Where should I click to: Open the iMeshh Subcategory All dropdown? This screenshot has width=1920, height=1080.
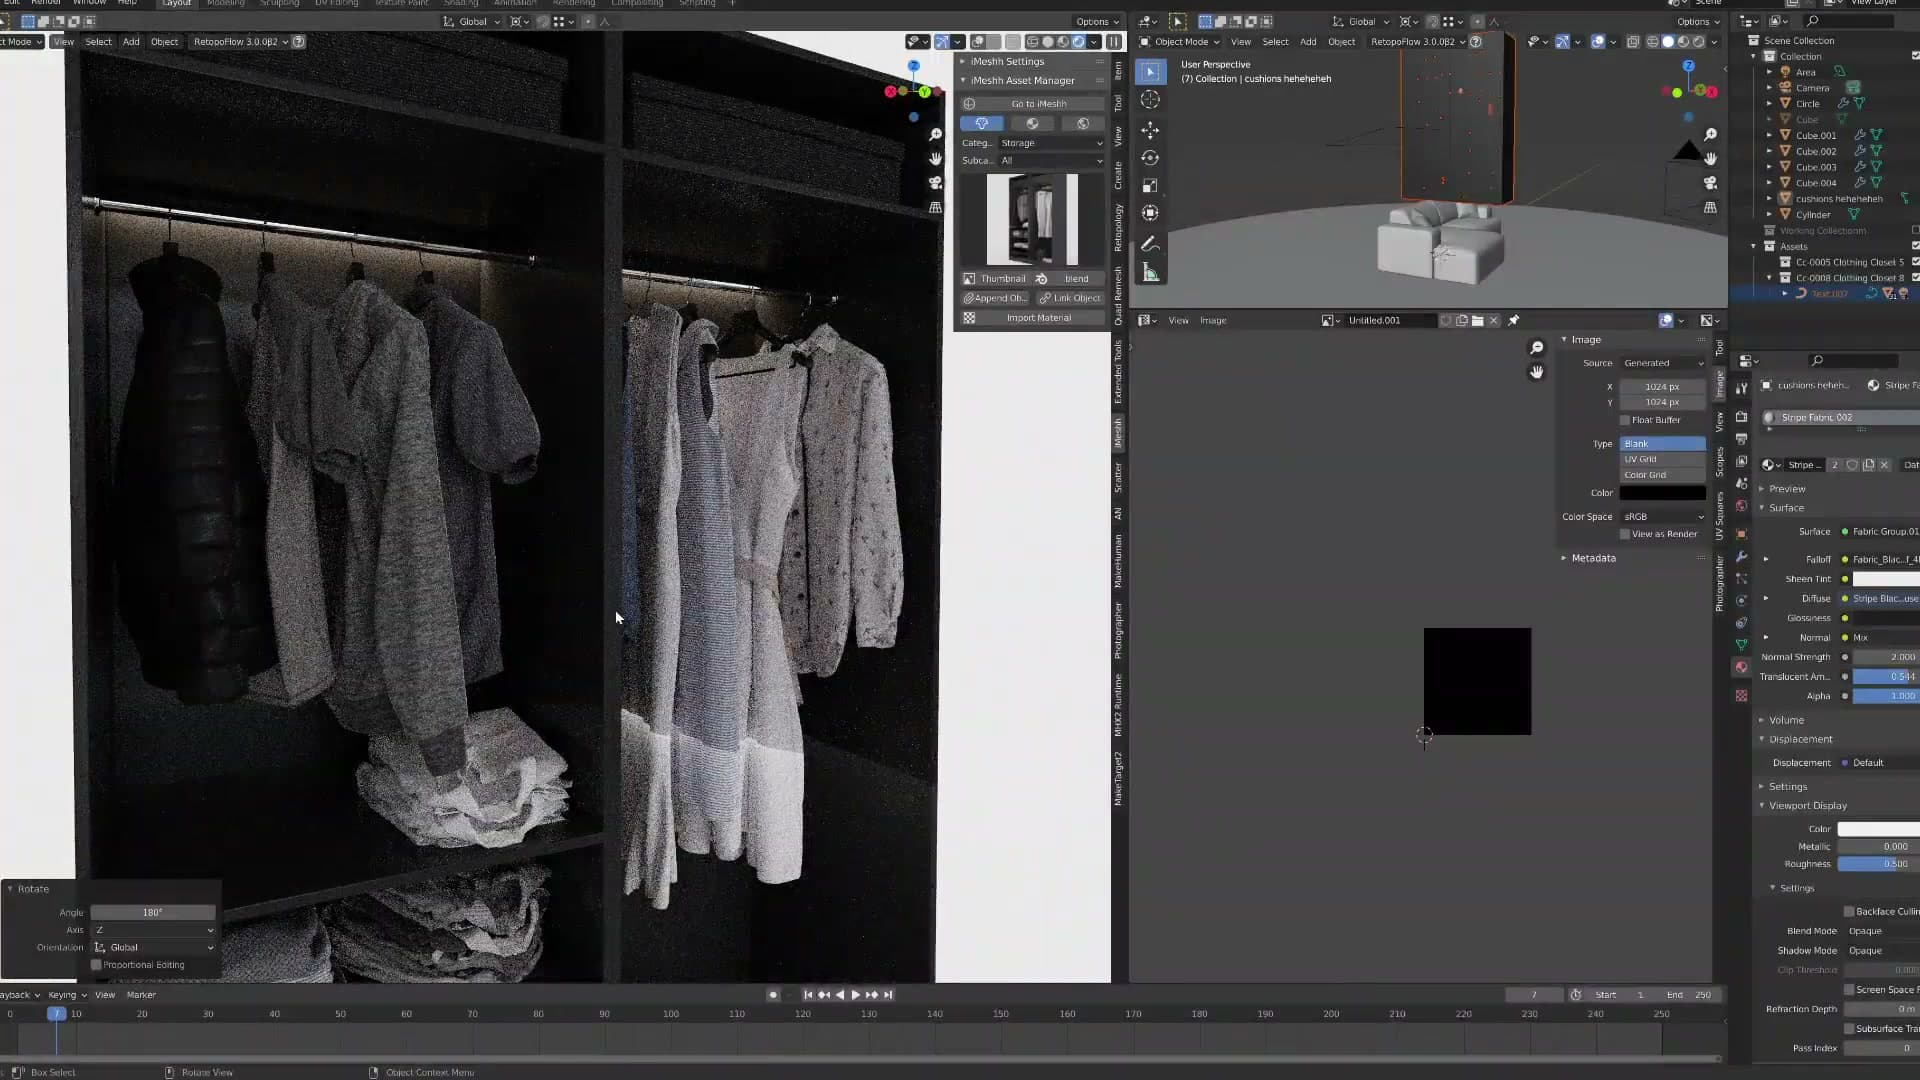coord(1051,161)
